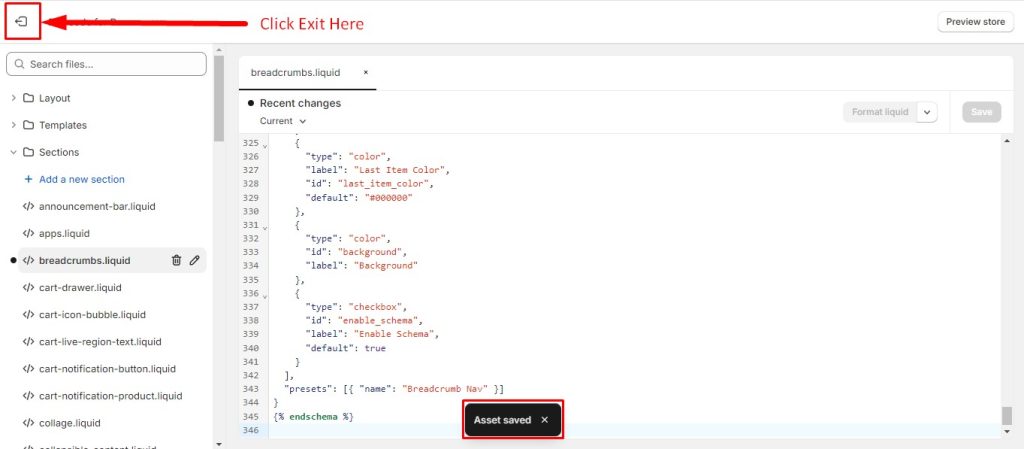The width and height of the screenshot is (1024, 449).
Task: Switch to the breadcrumbs.liquid tab
Action: (294, 72)
